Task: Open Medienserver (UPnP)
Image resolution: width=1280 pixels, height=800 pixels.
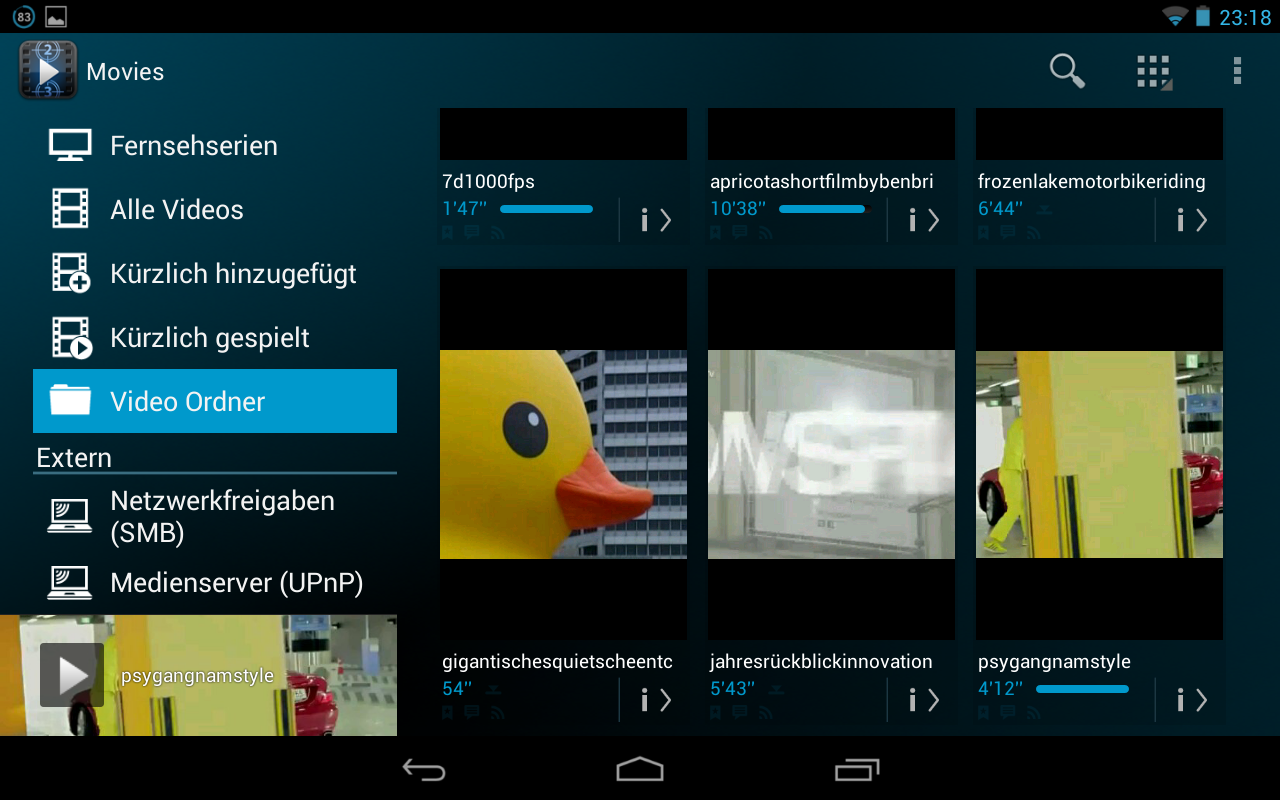Action: click(x=215, y=582)
